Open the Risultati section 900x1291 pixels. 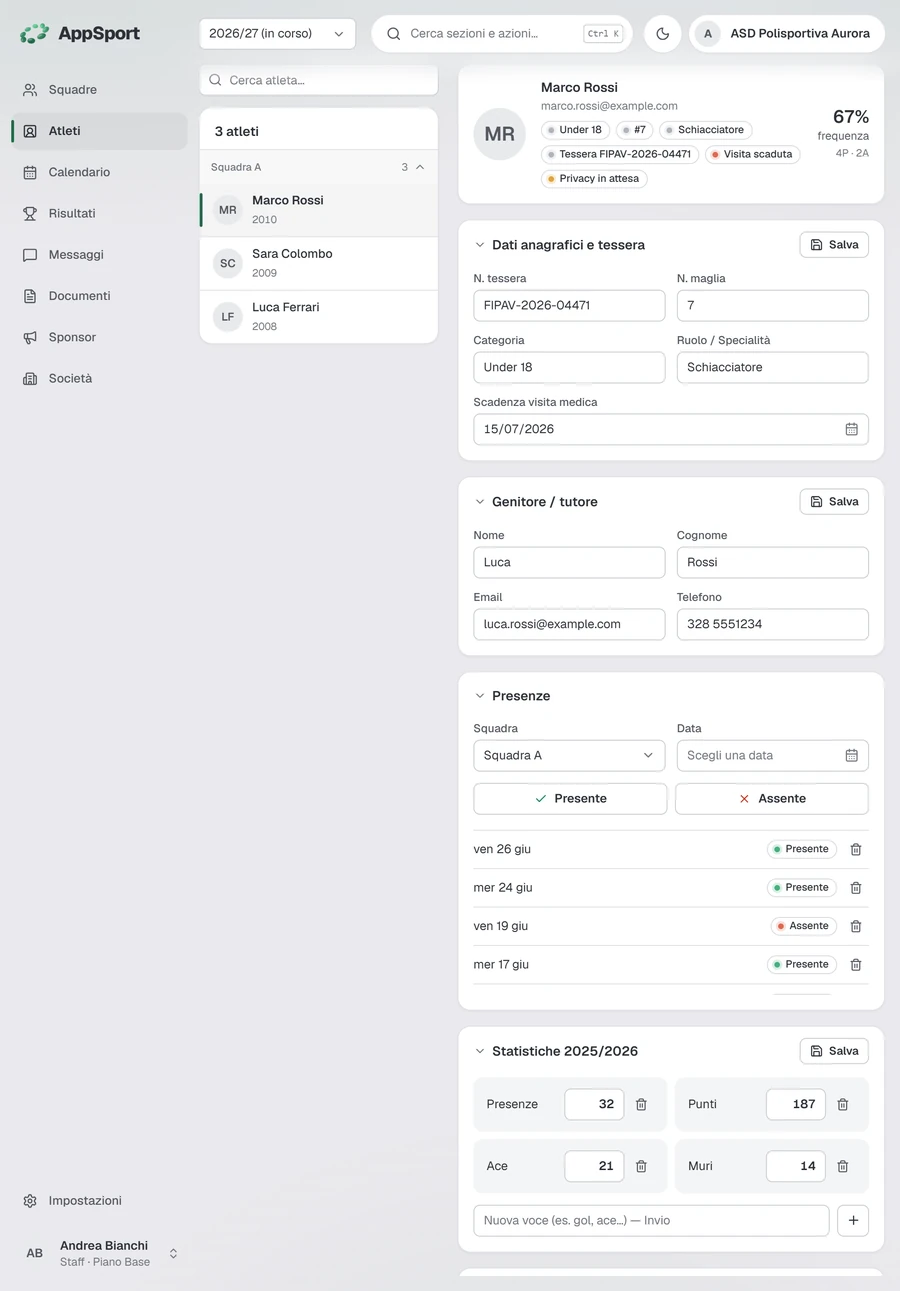99,213
